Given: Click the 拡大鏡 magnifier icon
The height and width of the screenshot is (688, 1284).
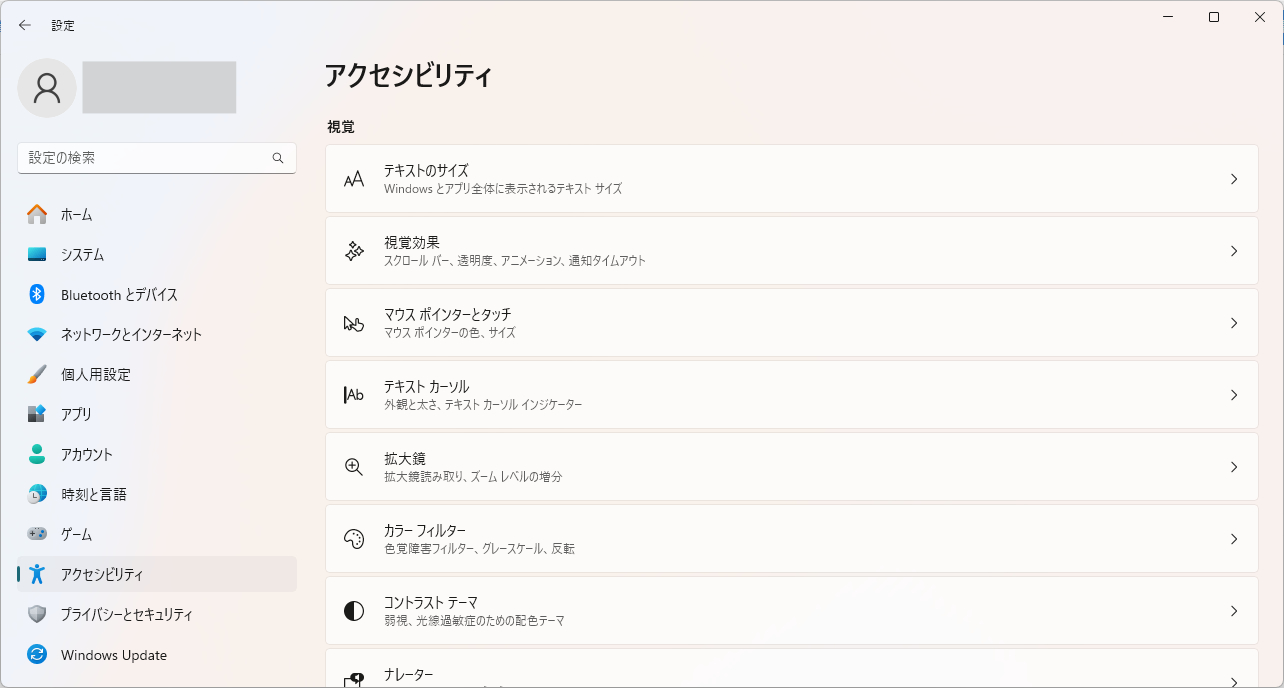Looking at the screenshot, I should point(353,466).
